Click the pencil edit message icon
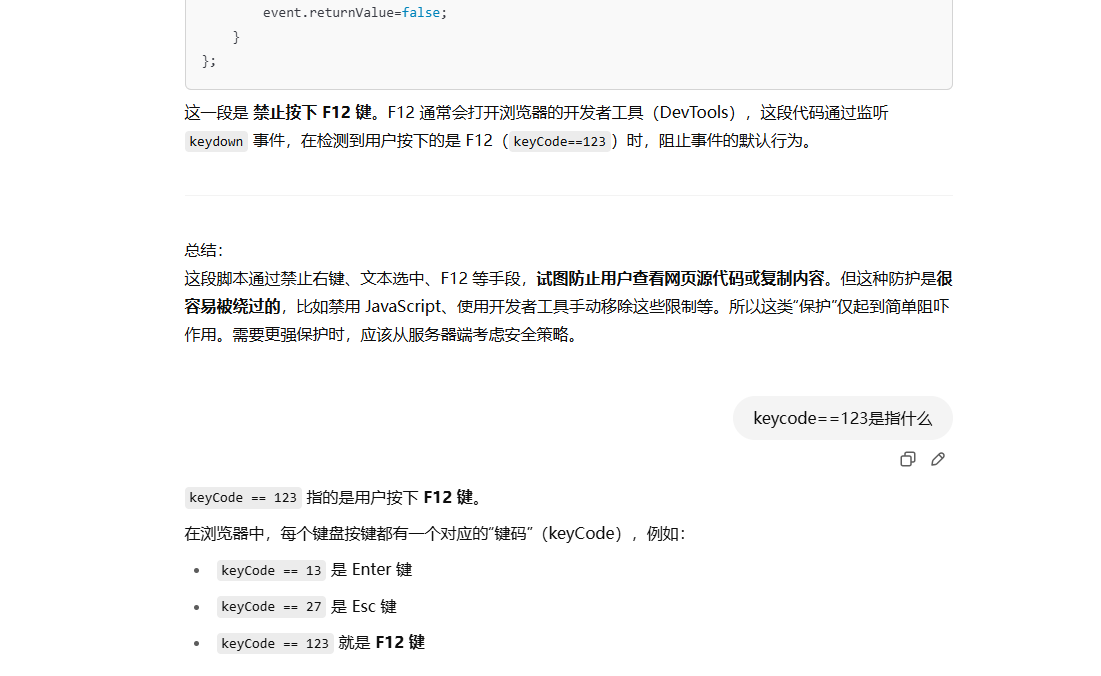The width and height of the screenshot is (1101, 676). [x=938, y=459]
